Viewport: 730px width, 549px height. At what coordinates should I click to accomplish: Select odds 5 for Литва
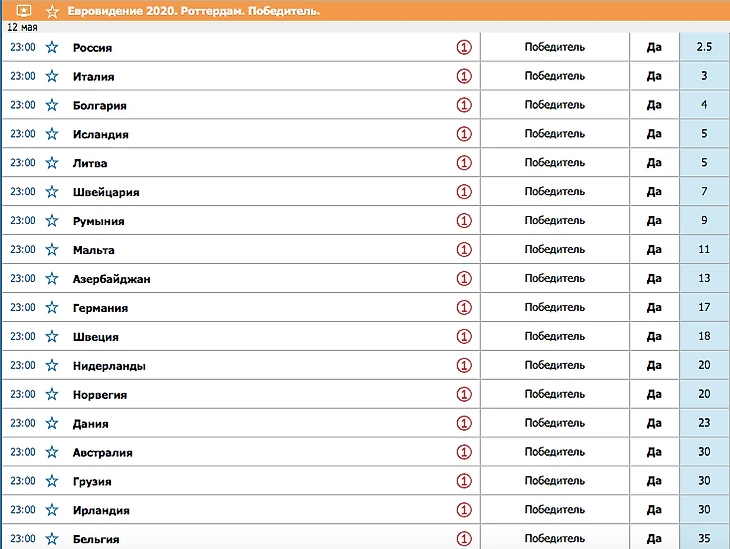click(x=704, y=162)
